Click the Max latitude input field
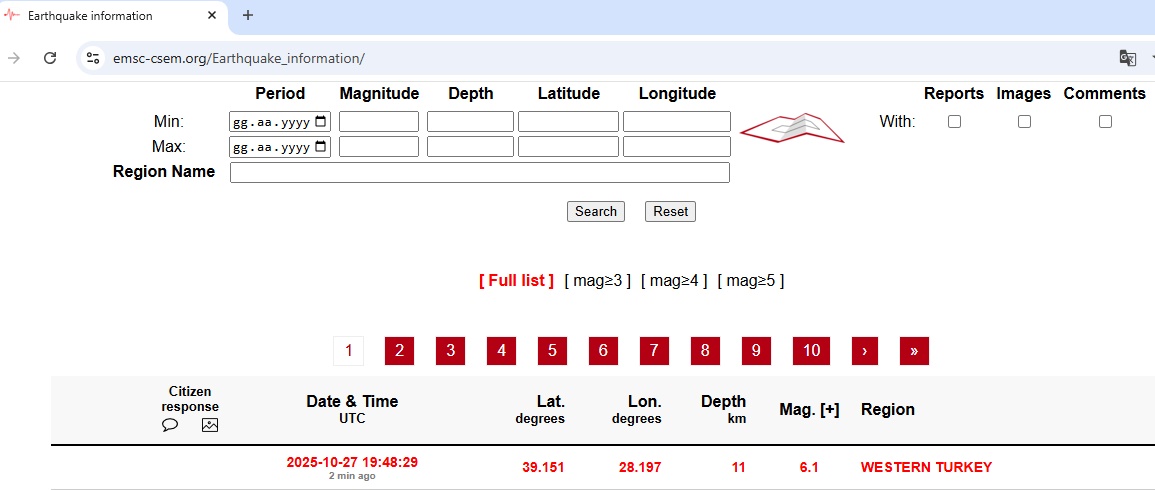This screenshot has width=1155, height=490. (568, 147)
